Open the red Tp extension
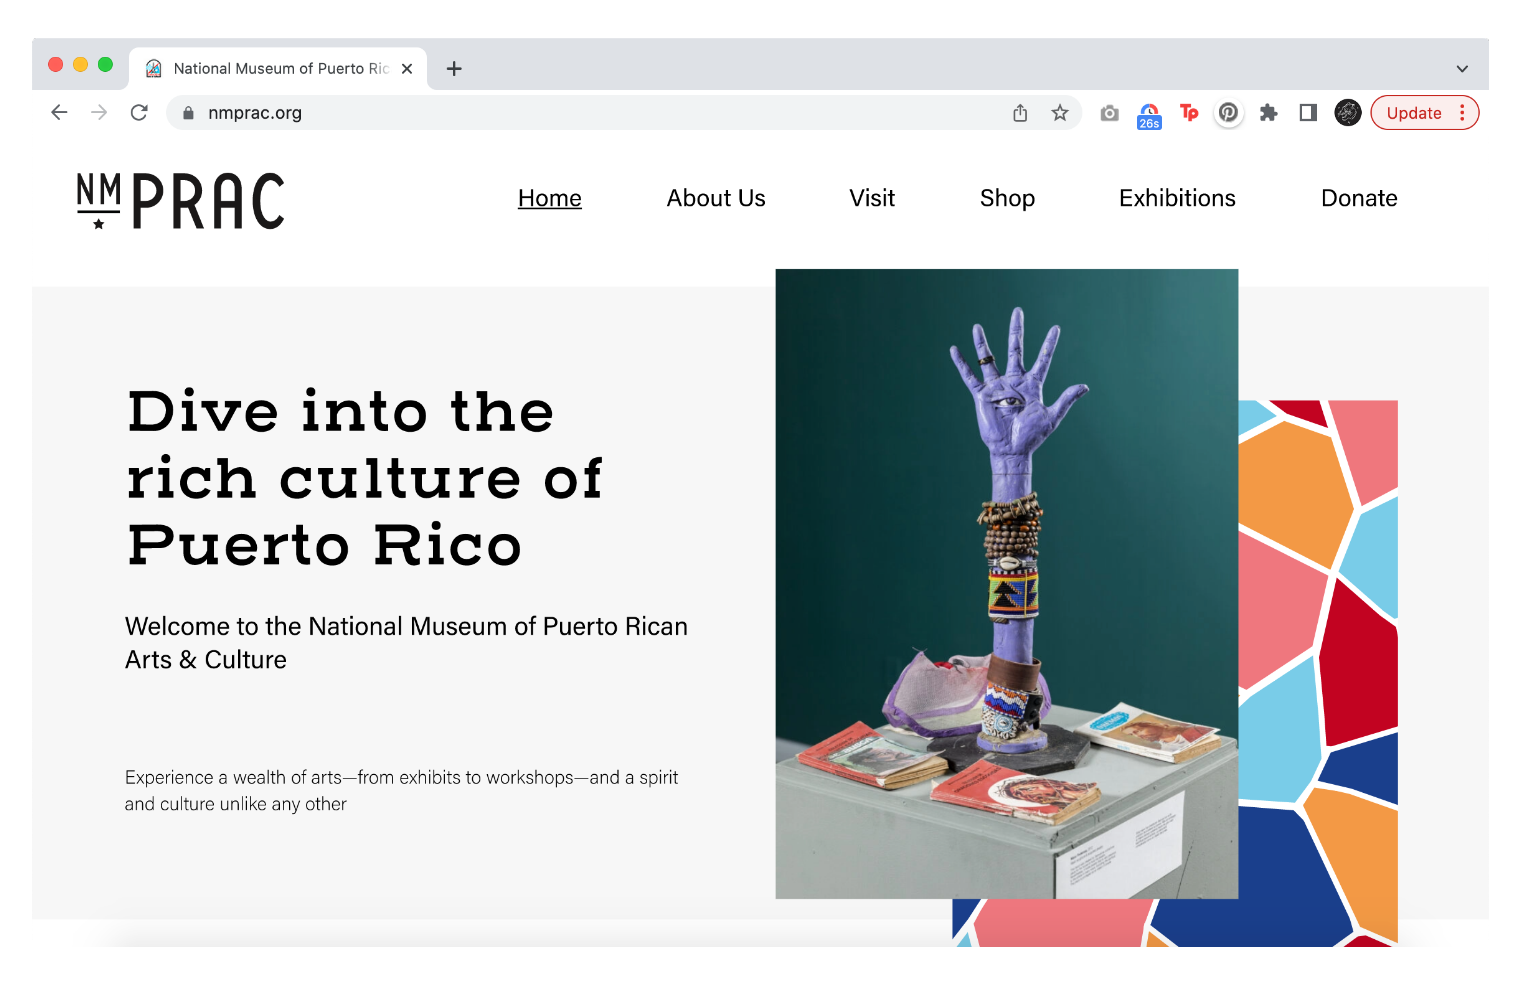 point(1189,113)
